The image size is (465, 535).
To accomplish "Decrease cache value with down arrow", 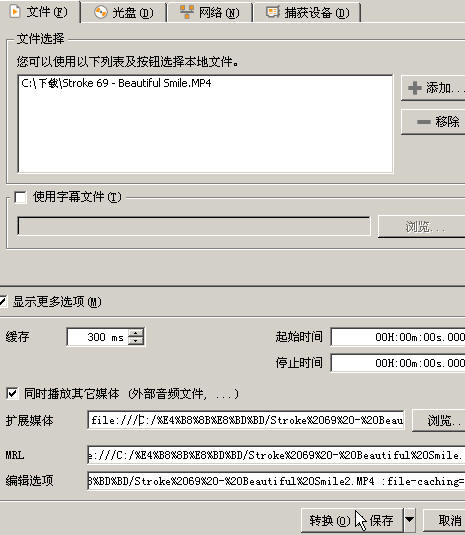I will [136, 341].
